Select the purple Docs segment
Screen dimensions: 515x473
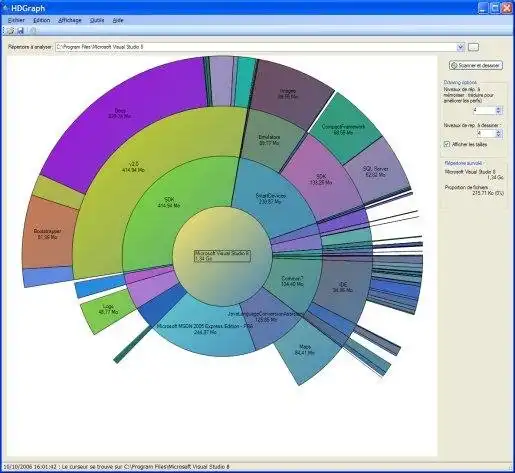tap(119, 113)
